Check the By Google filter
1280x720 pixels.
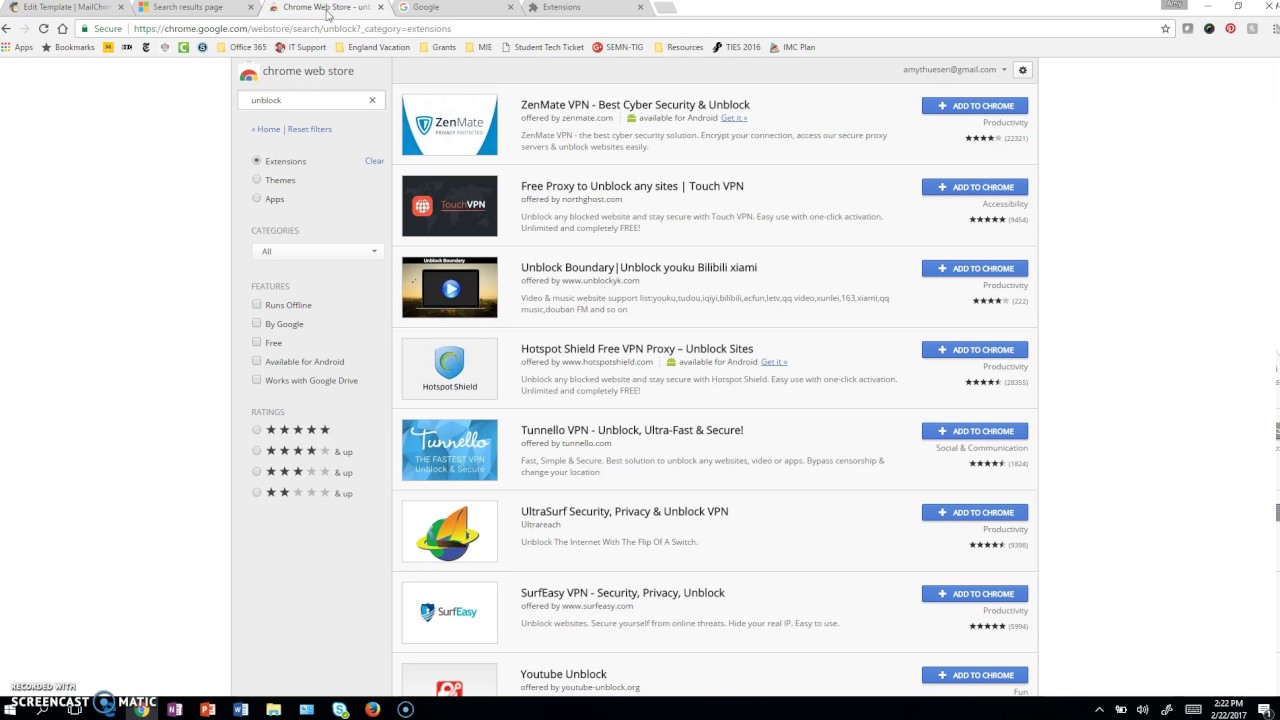(257, 323)
